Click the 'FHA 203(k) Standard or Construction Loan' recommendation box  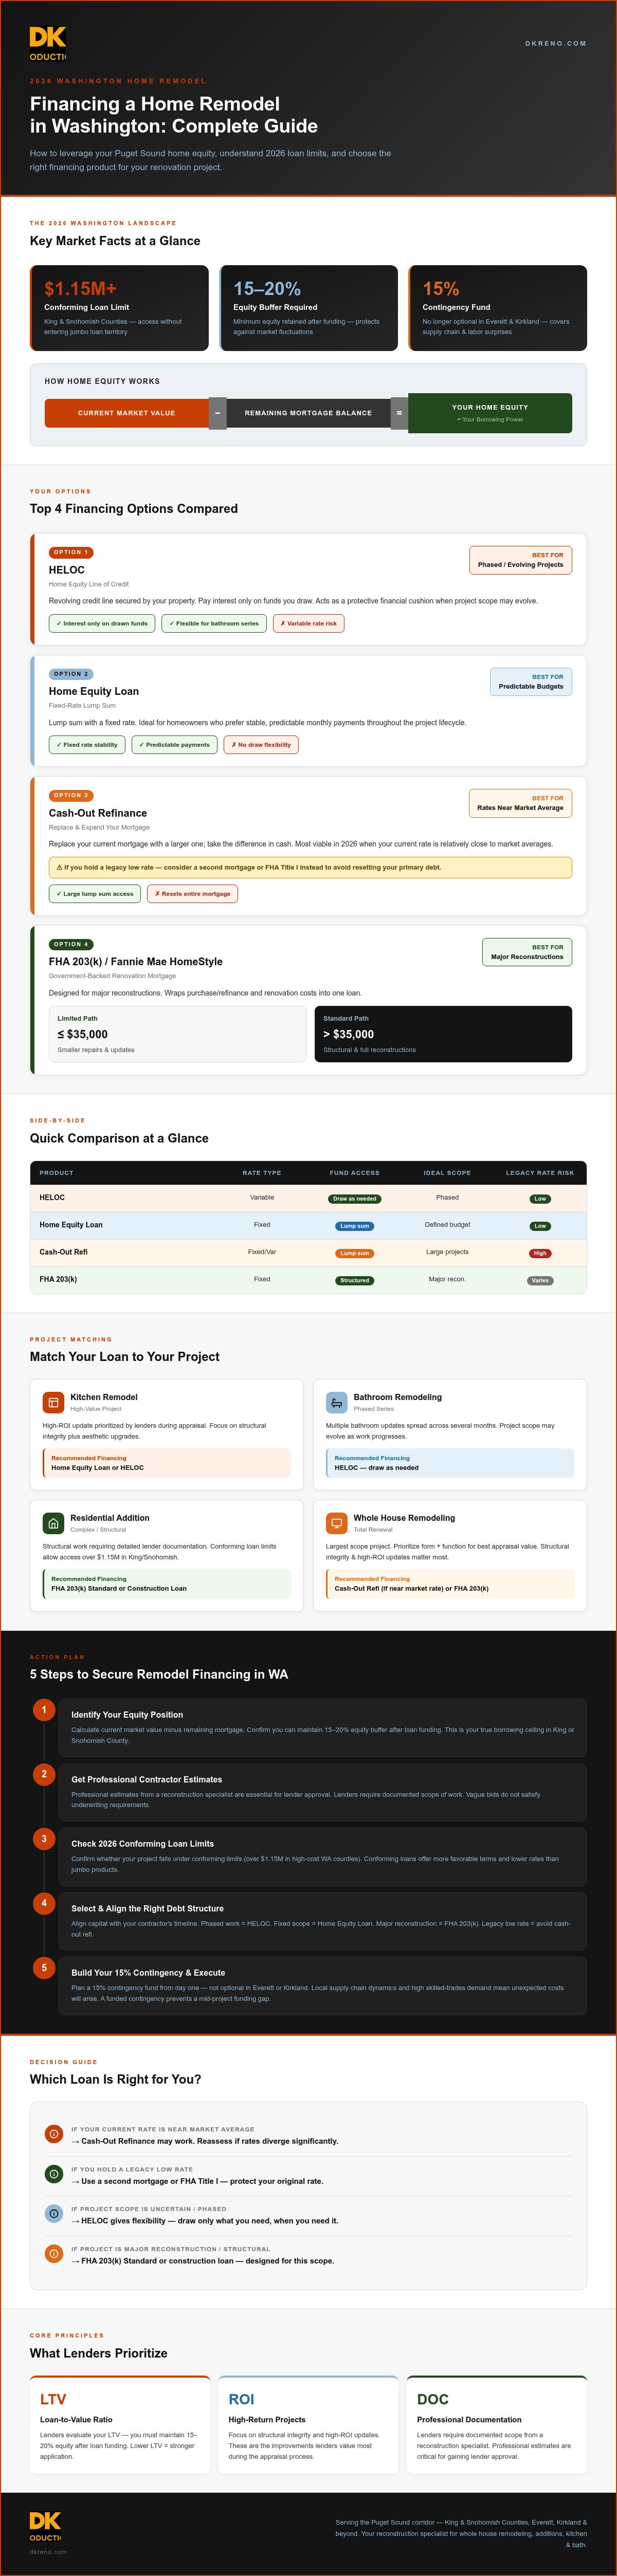point(167,1584)
